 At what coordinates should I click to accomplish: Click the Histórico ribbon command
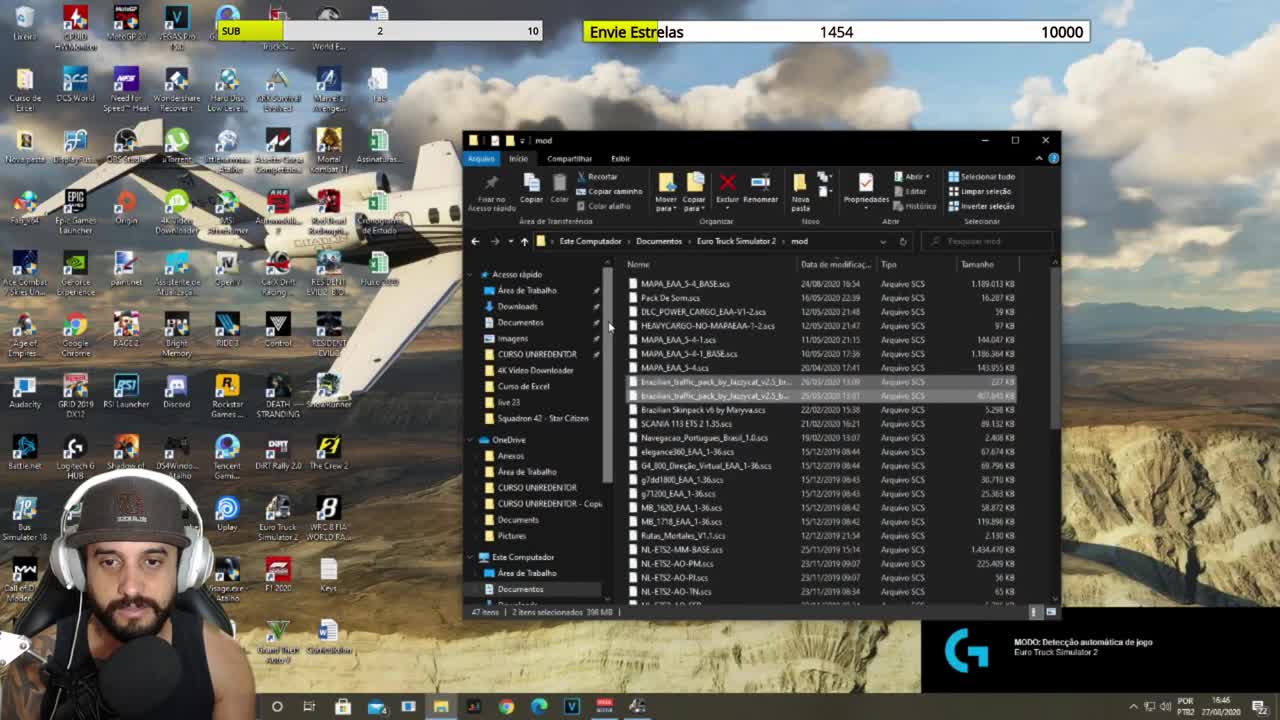click(915, 206)
